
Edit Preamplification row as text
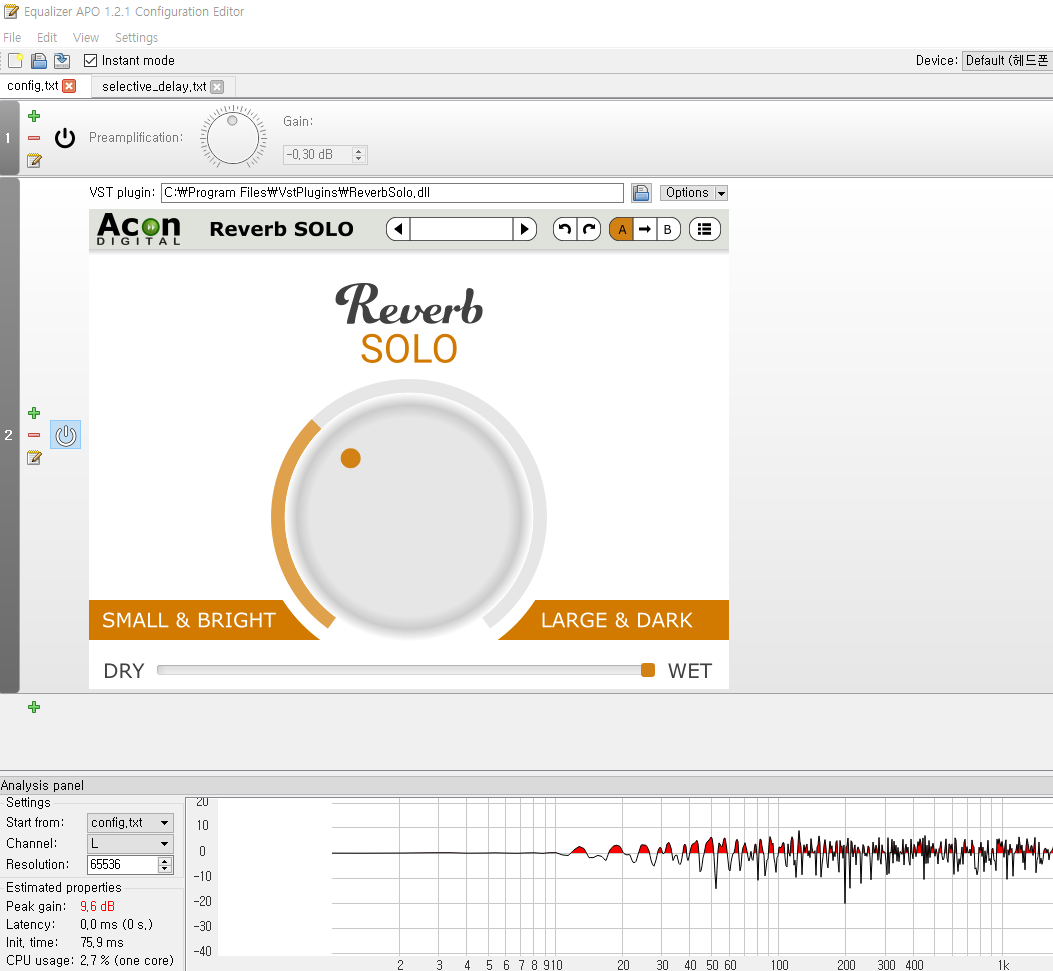[x=34, y=160]
